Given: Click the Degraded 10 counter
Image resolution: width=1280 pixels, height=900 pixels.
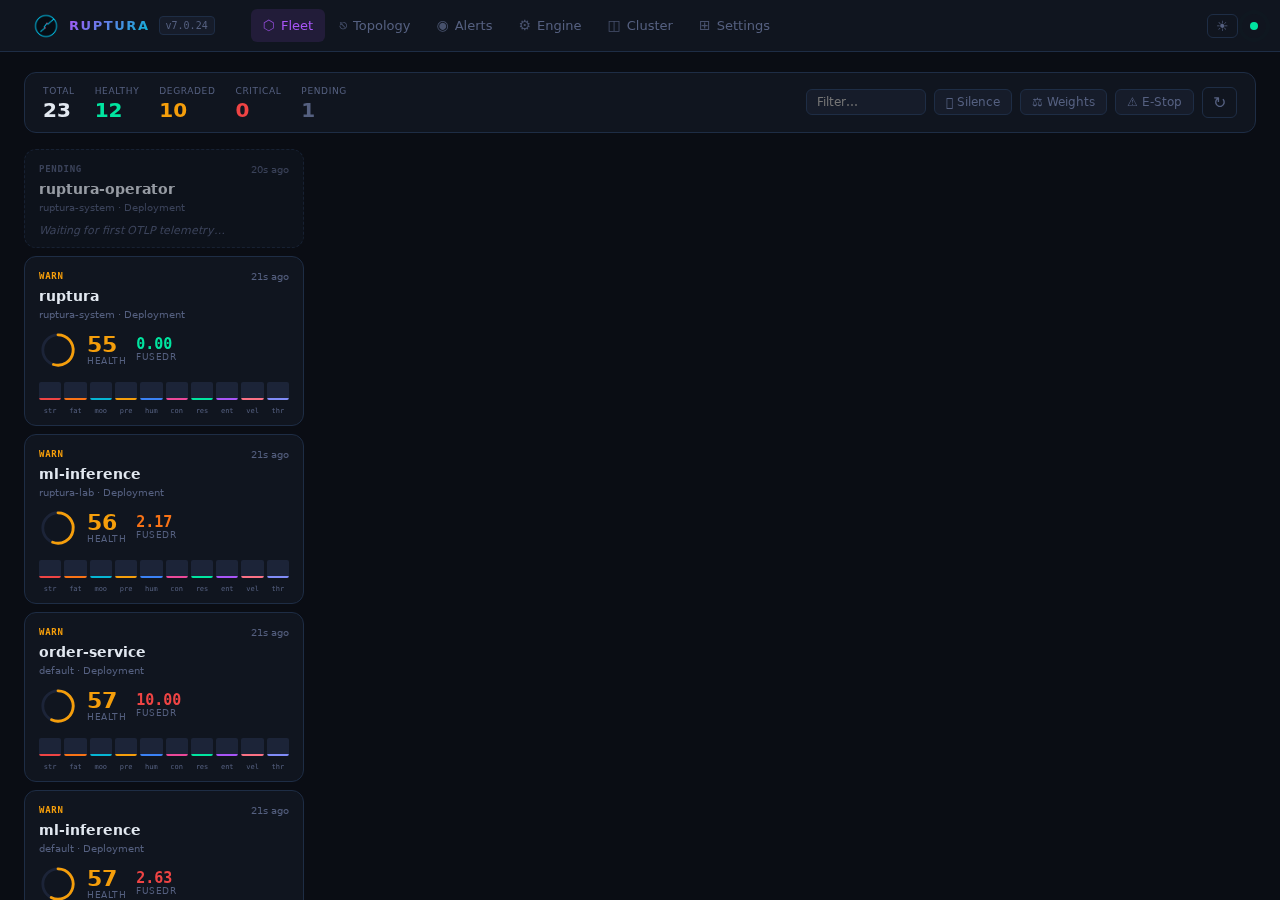Looking at the screenshot, I should [187, 103].
